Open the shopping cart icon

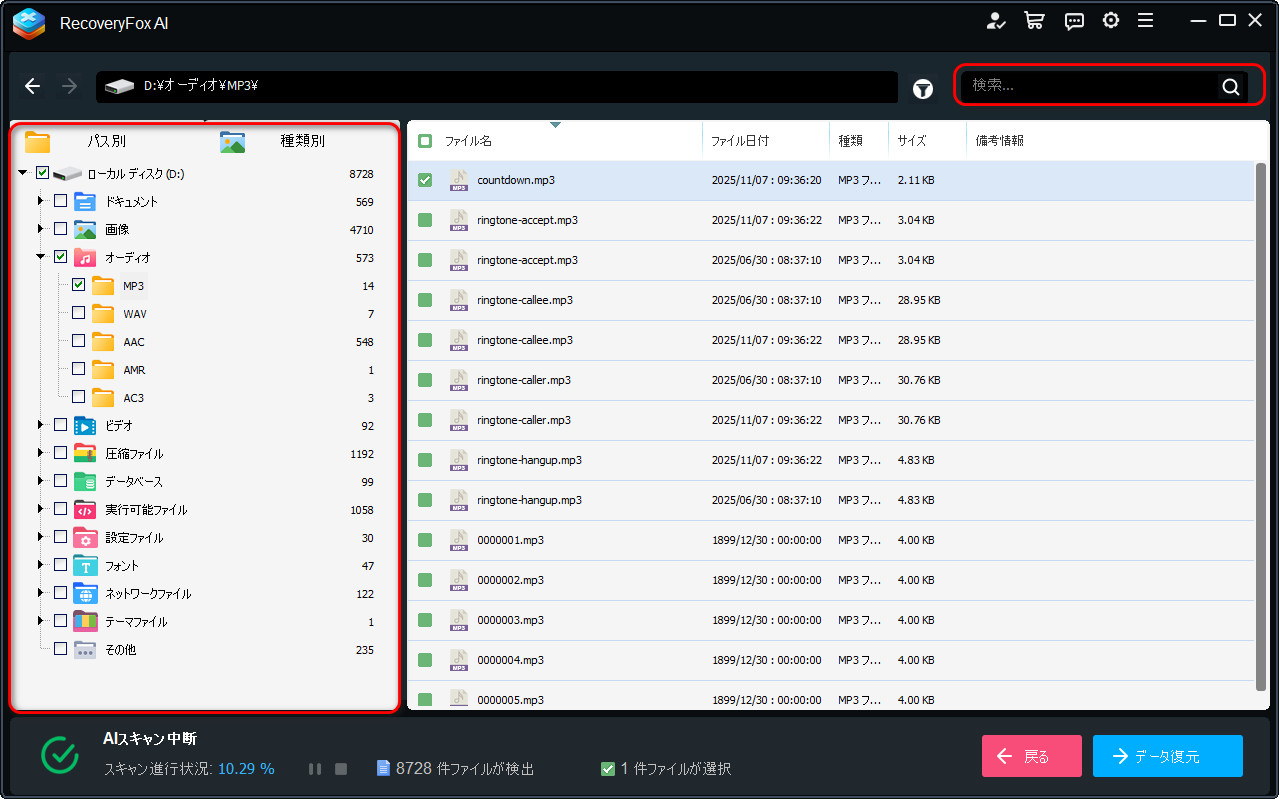[x=1034, y=21]
